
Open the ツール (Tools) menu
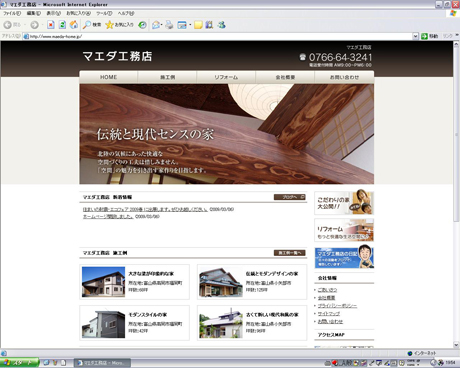104,13
